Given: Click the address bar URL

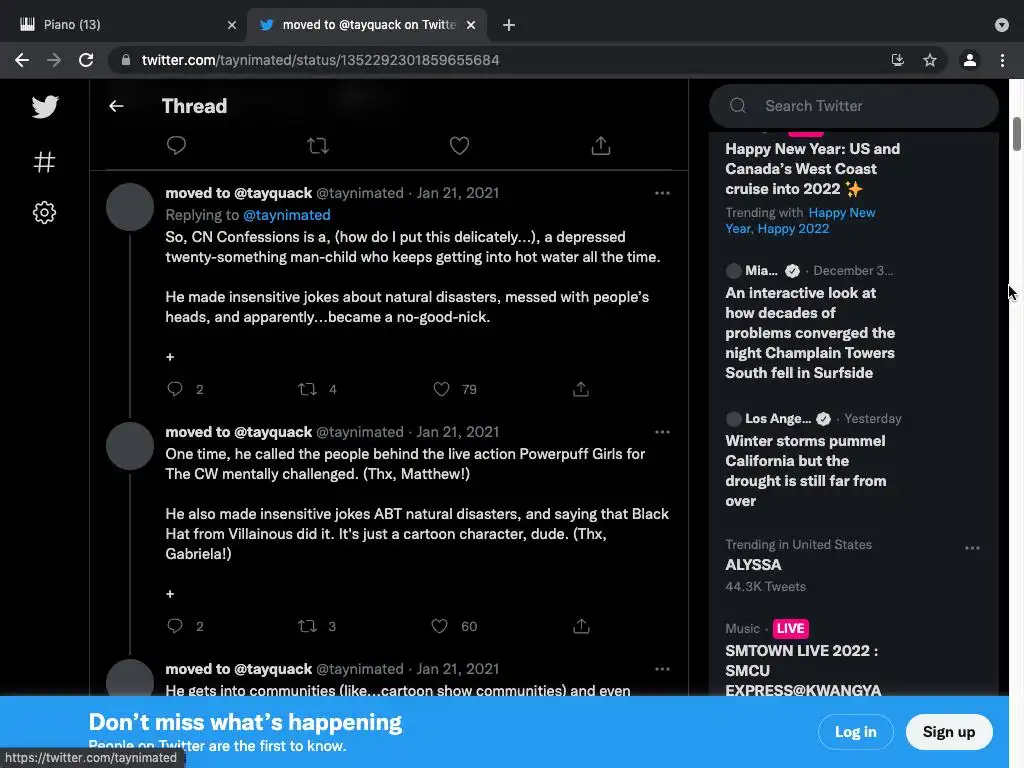Looking at the screenshot, I should [321, 60].
